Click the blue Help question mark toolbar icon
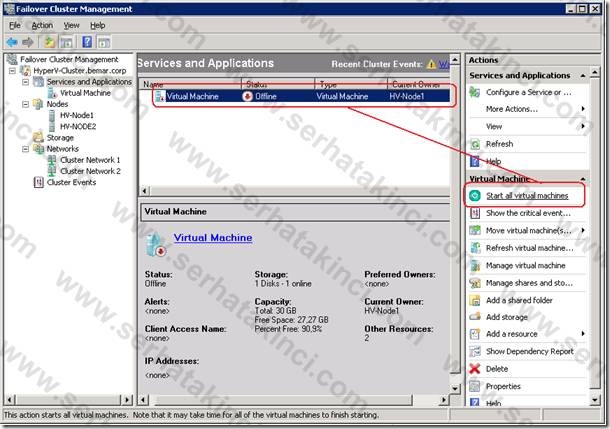Screen dimensions: 610x429 click(x=87, y=42)
